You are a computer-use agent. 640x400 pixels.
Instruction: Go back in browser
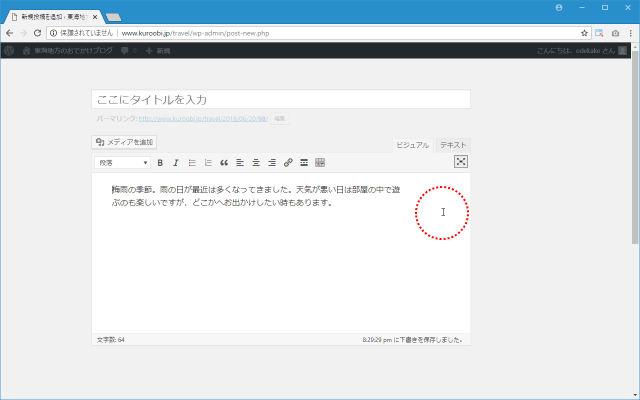pyautogui.click(x=9, y=33)
